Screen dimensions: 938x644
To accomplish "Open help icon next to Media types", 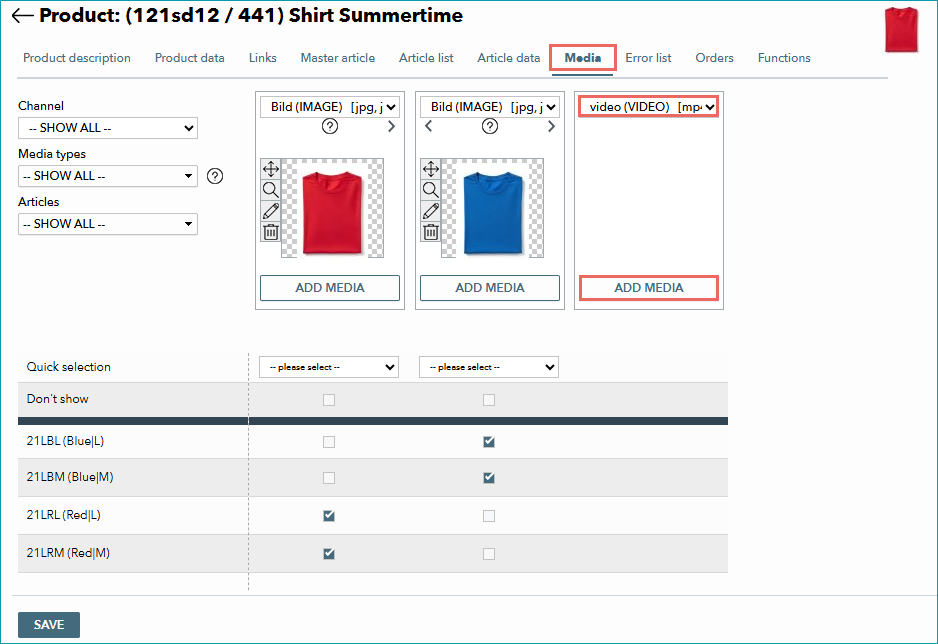I will [x=215, y=176].
